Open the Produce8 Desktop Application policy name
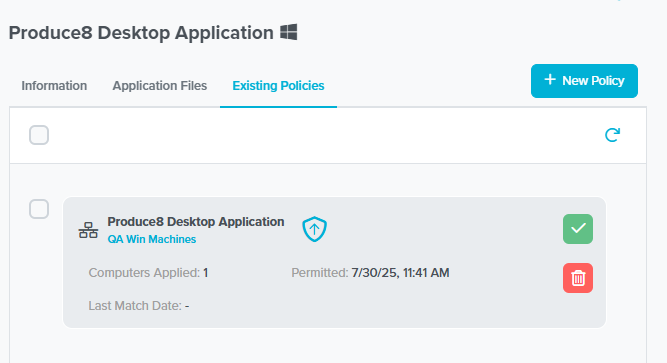 (196, 222)
